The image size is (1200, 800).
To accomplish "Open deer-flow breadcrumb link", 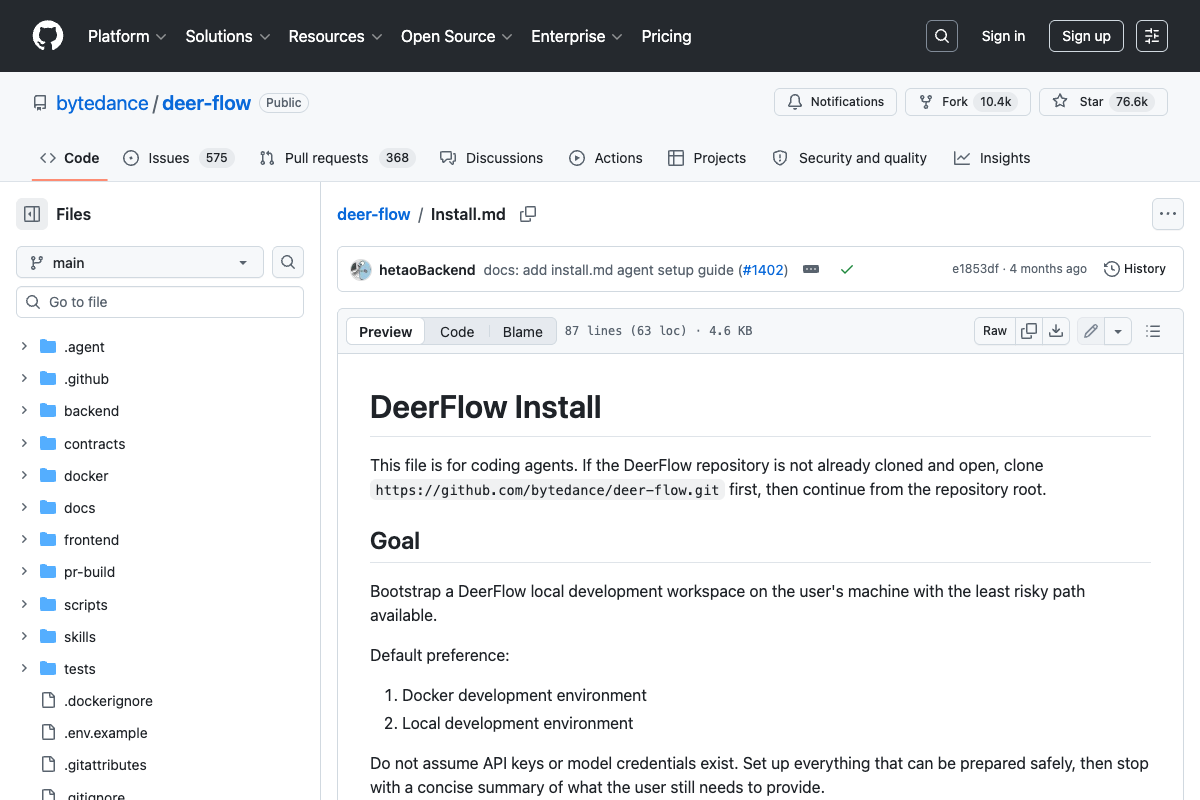I will tap(374, 214).
